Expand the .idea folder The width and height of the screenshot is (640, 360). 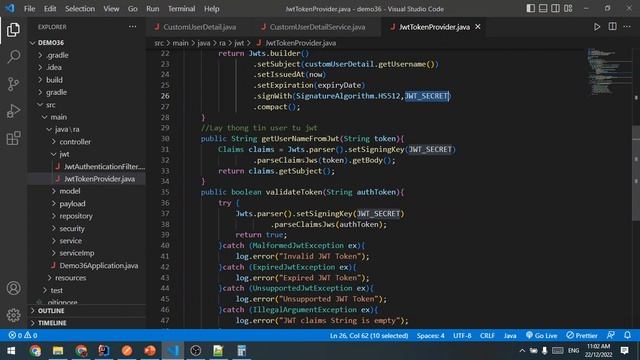pos(53,67)
